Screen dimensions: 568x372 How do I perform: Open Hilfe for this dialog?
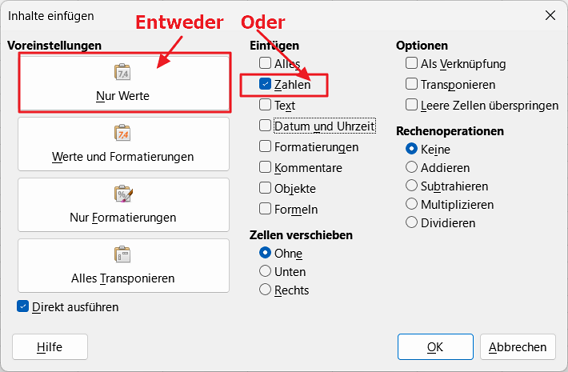[x=50, y=347]
